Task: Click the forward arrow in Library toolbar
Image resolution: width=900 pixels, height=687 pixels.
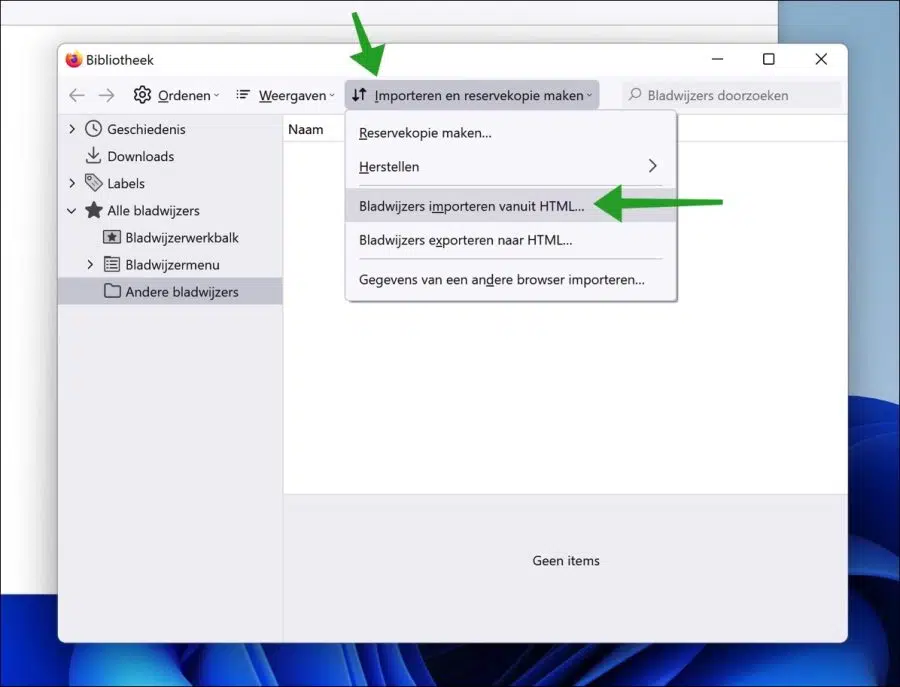Action: click(106, 95)
